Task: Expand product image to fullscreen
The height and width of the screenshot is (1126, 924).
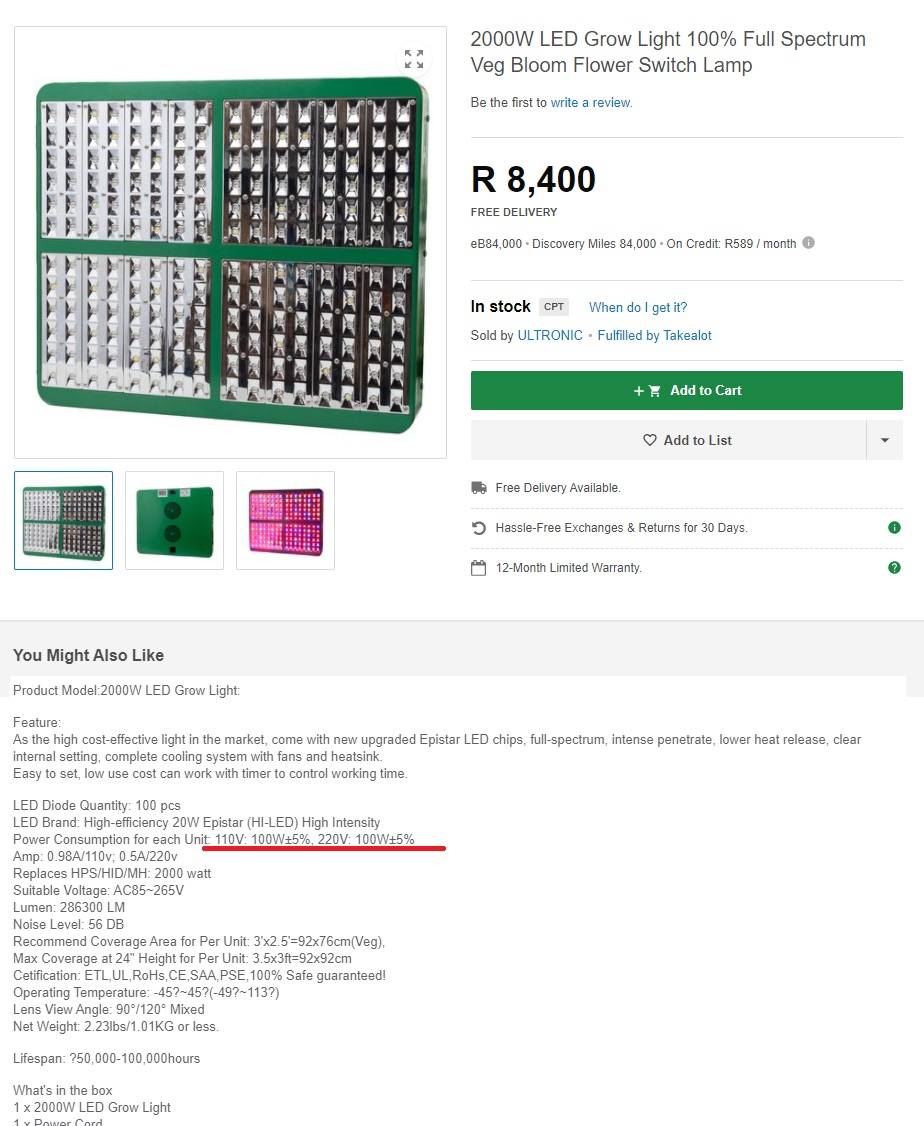Action: 414,59
